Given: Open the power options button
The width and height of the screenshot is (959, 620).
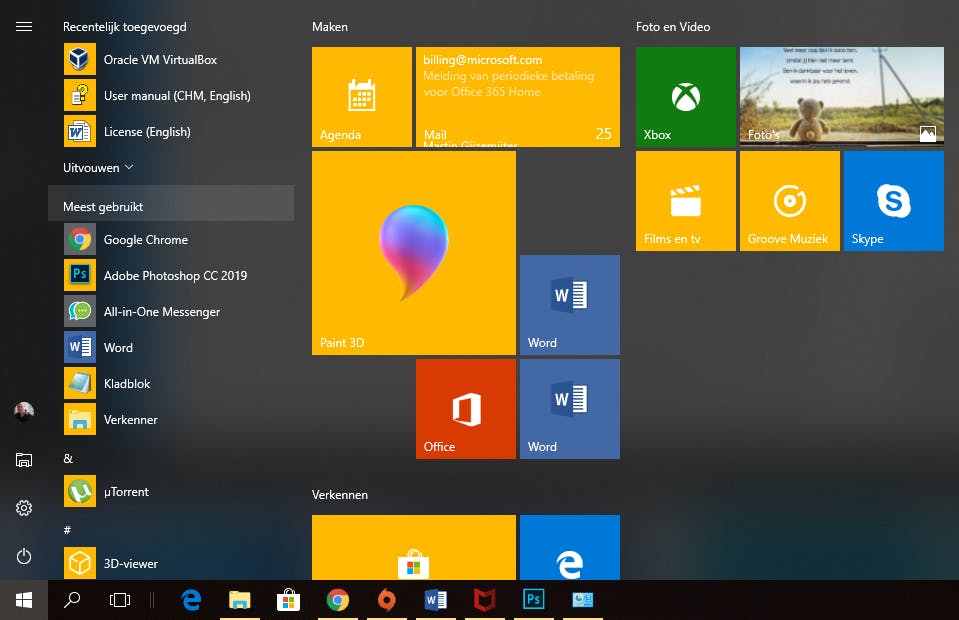Looking at the screenshot, I should click(x=24, y=556).
